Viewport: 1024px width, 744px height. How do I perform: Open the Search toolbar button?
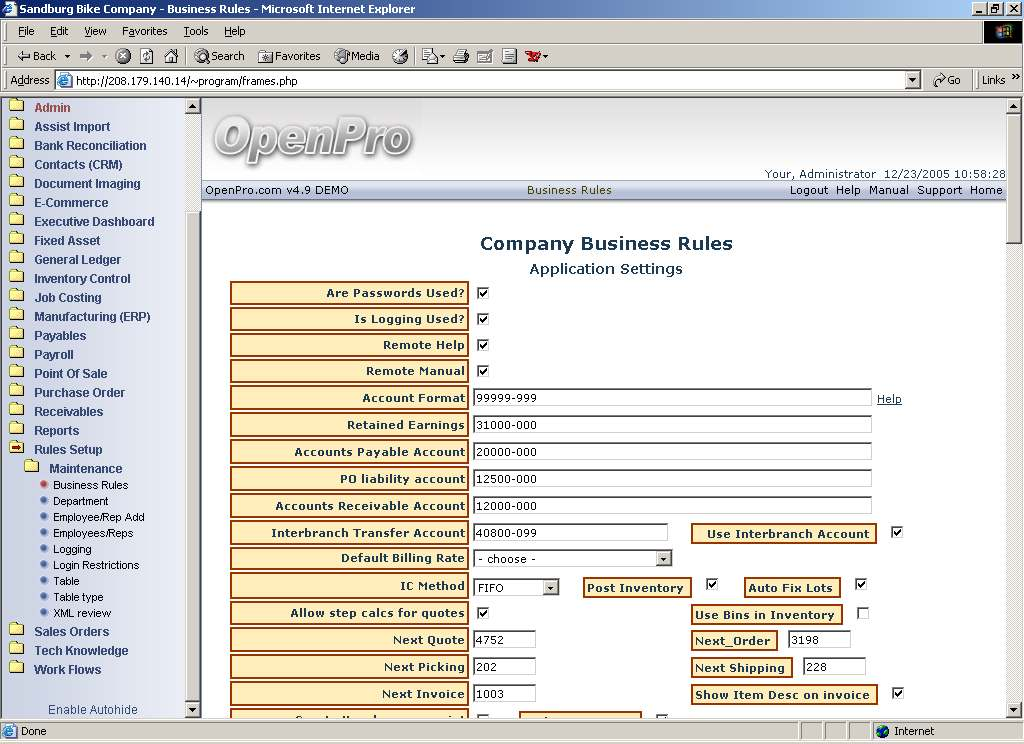(220, 56)
